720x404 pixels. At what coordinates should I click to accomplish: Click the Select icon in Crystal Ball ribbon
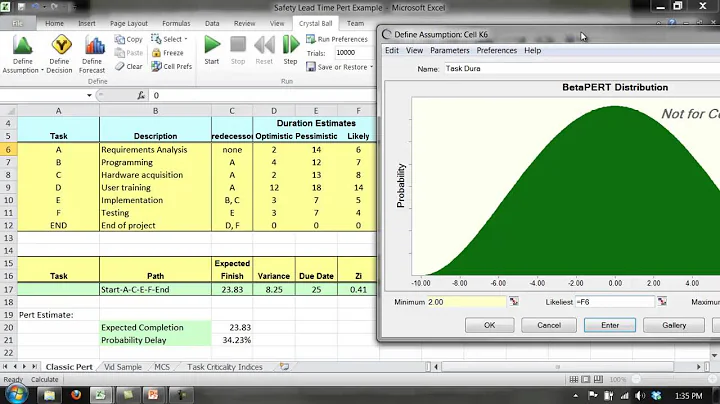156,39
